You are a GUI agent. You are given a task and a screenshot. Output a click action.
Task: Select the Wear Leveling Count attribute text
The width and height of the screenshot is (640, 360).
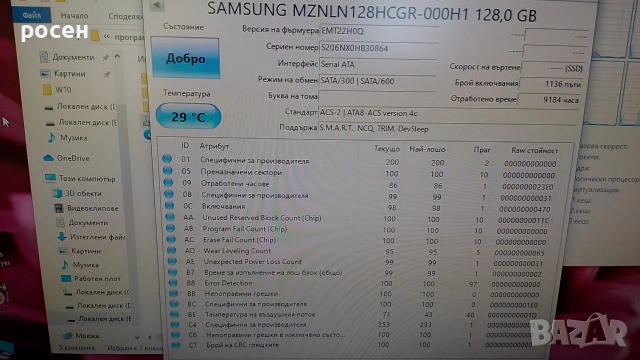click(237, 251)
